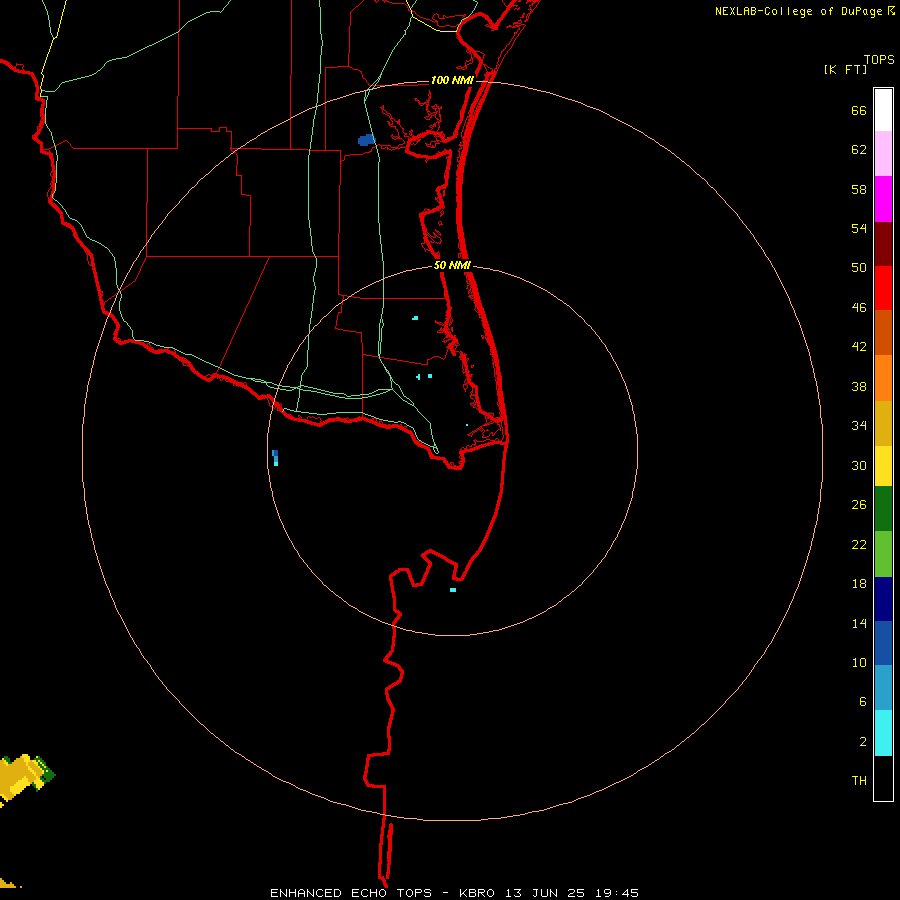Click the '46' legend value
Screen dimensions: 900x900
pos(859,307)
